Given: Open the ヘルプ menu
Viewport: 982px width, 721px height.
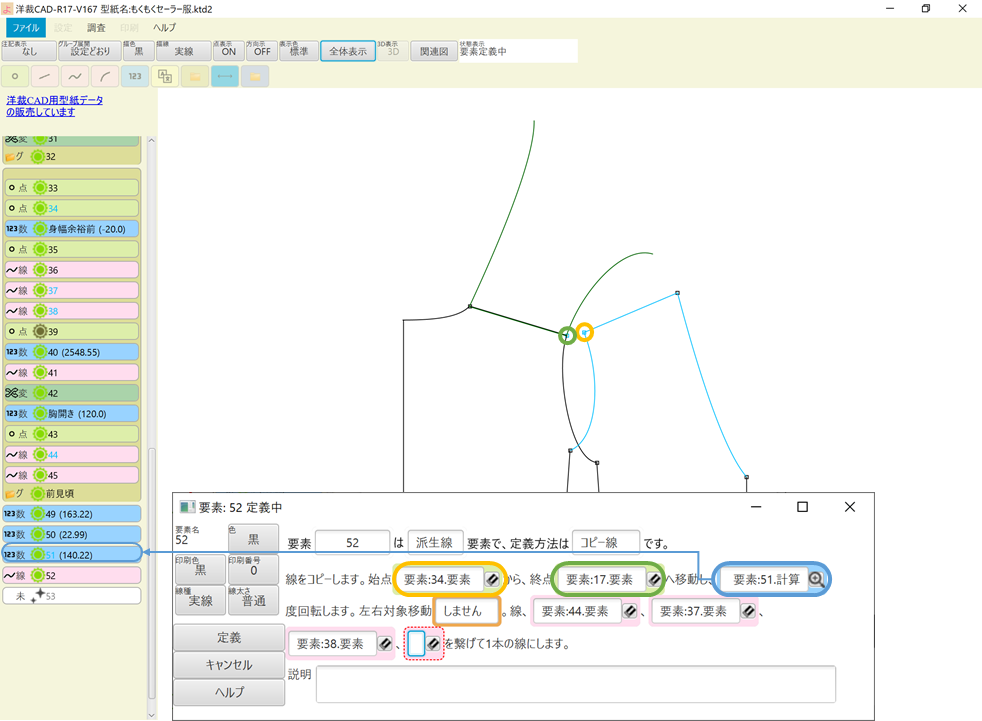Looking at the screenshot, I should click(x=163, y=27).
